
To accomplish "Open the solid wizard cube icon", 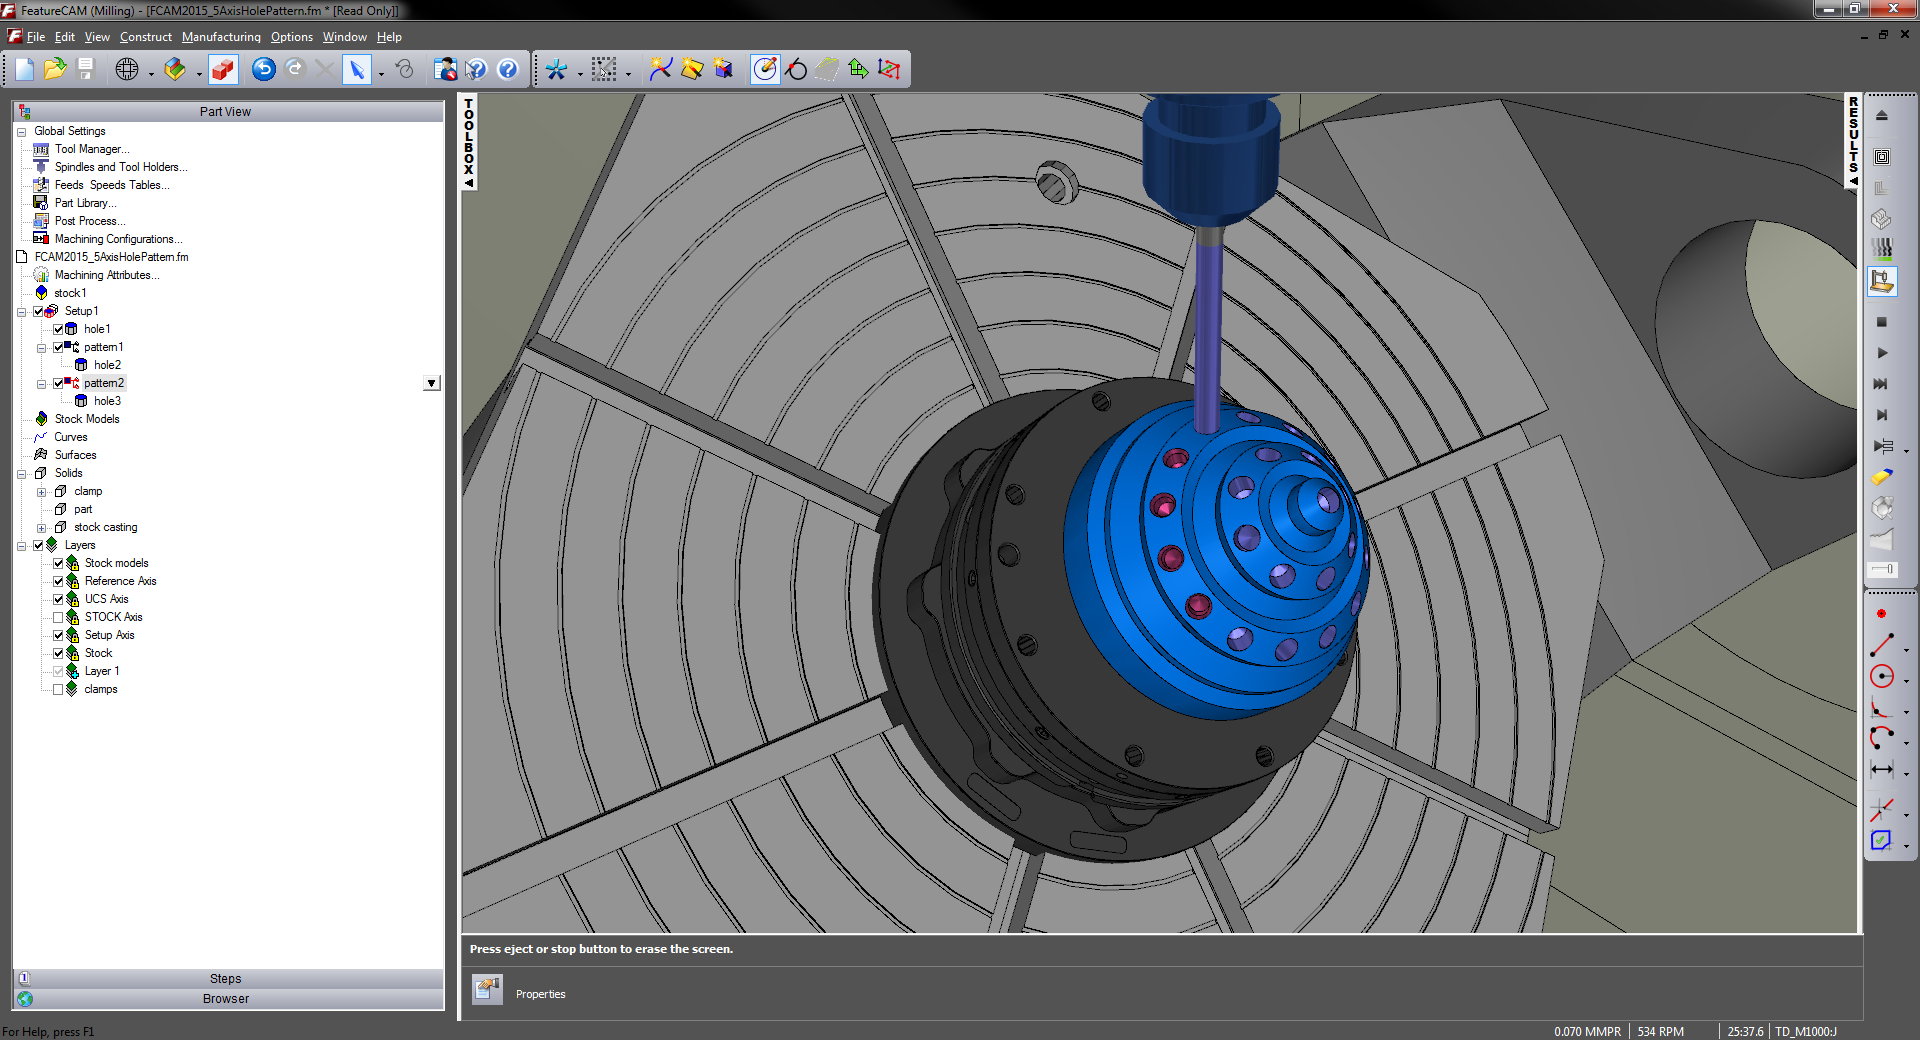I will point(723,69).
